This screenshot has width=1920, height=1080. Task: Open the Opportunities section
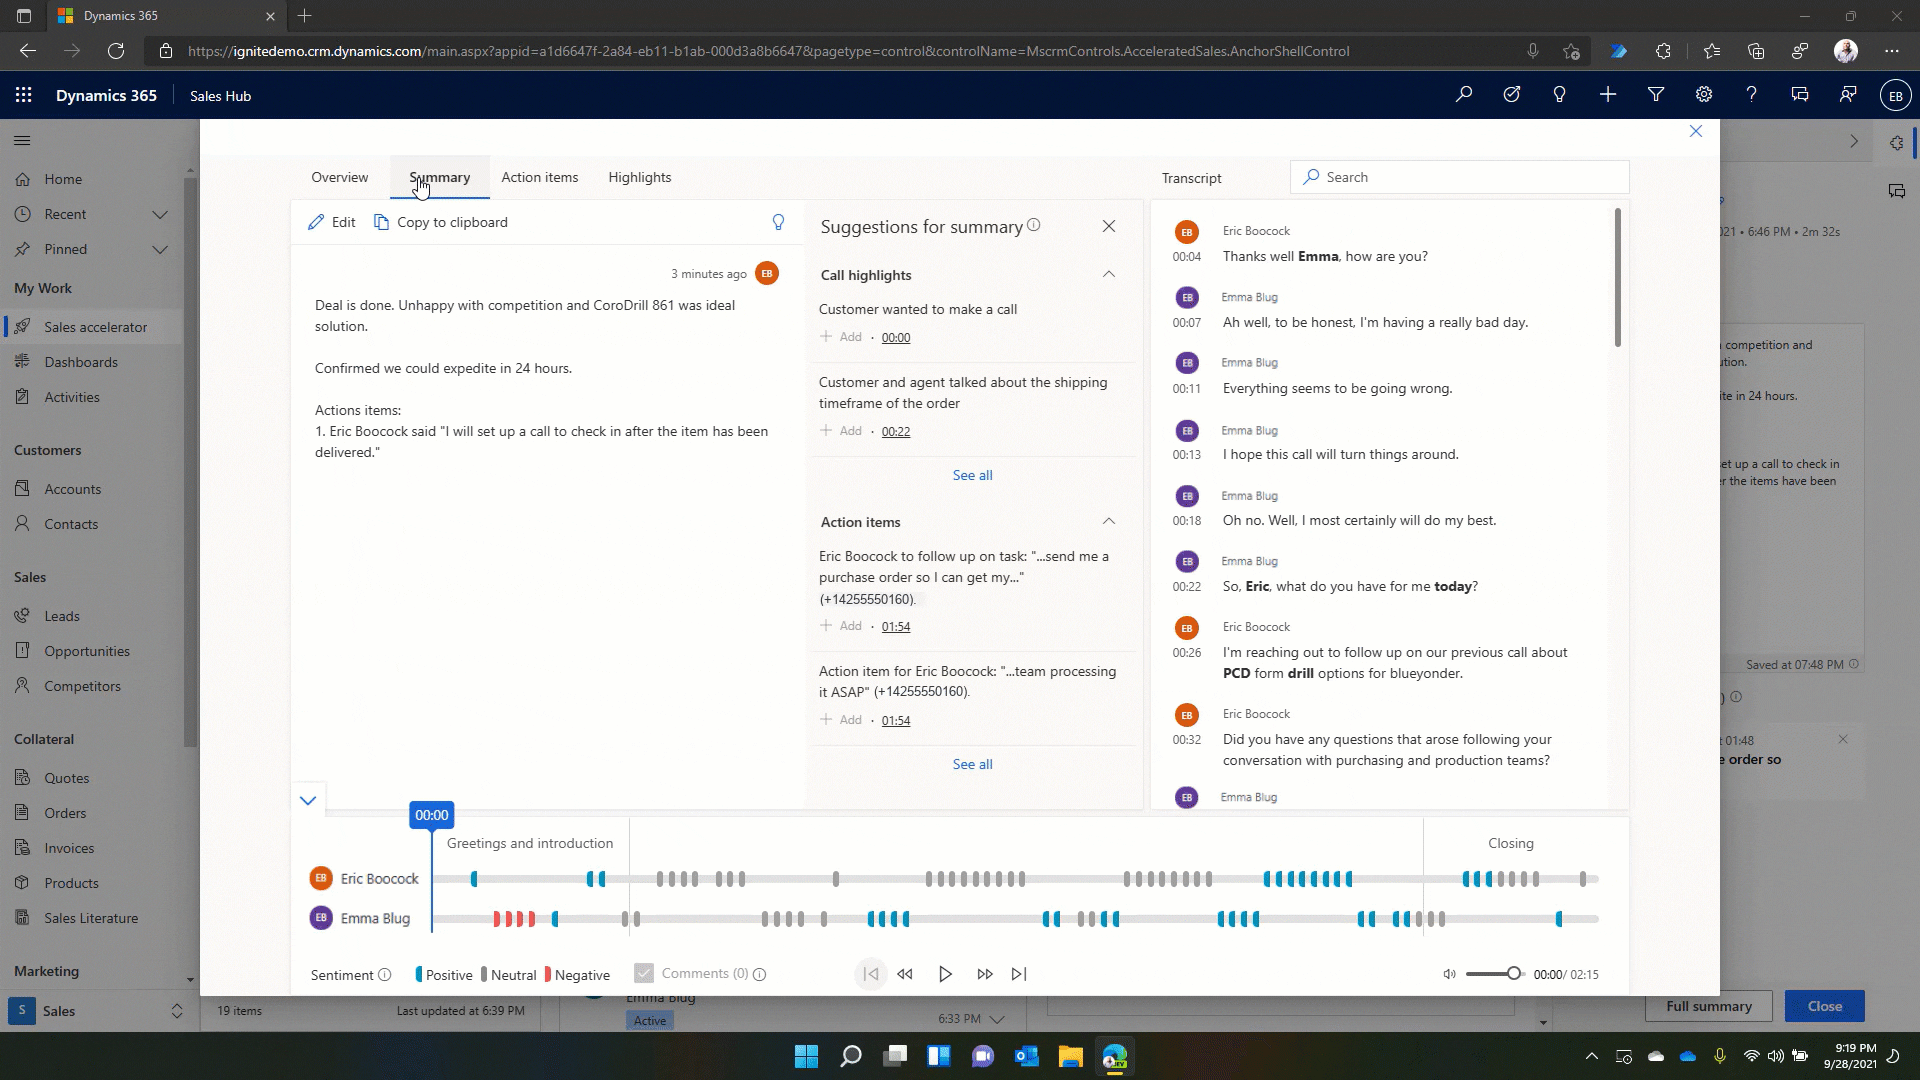85,650
